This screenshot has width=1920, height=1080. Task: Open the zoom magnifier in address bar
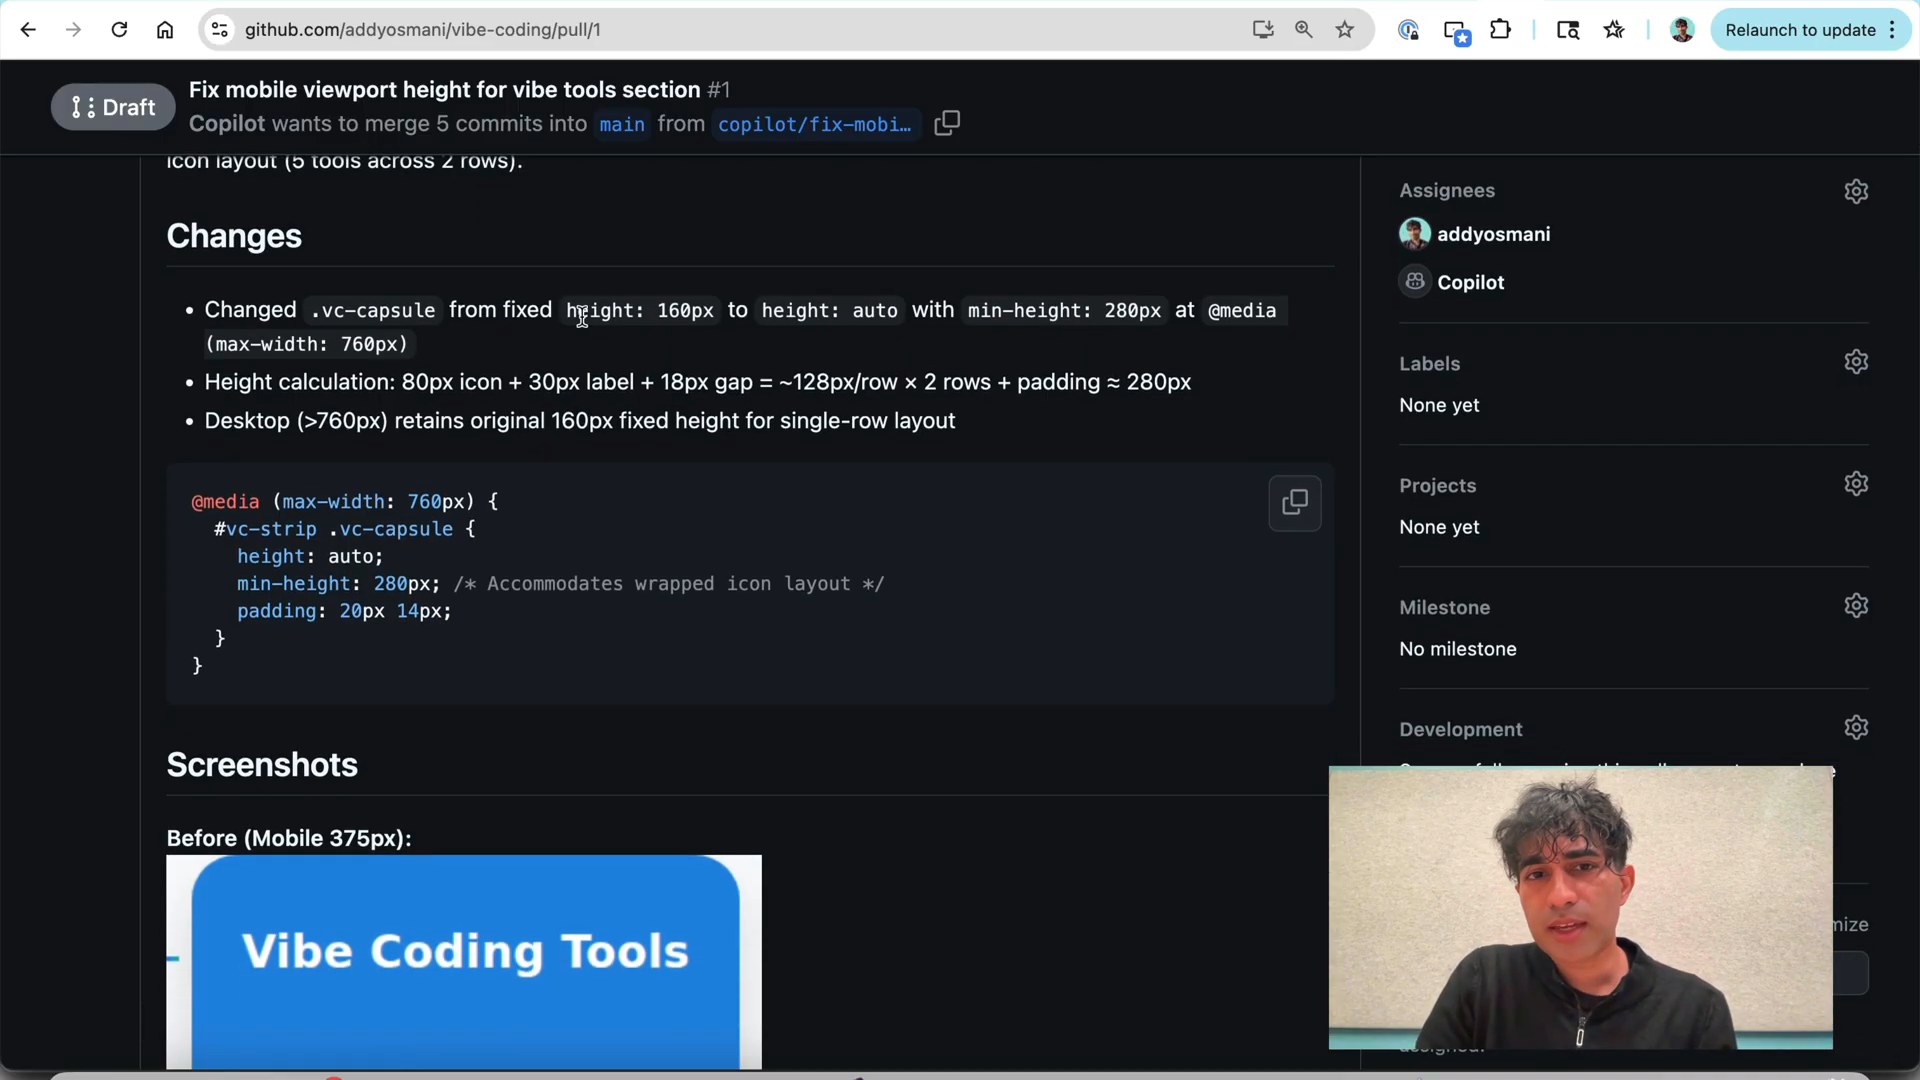1304,30
